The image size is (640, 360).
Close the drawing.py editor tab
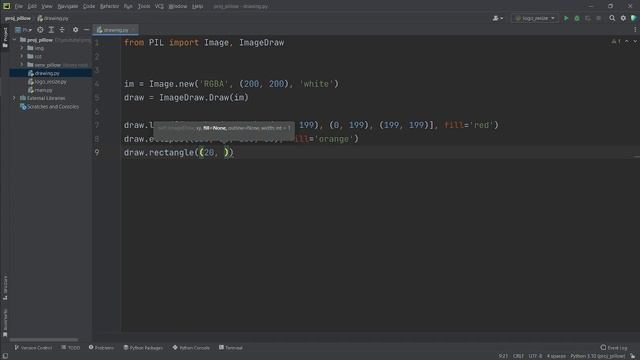click(133, 30)
